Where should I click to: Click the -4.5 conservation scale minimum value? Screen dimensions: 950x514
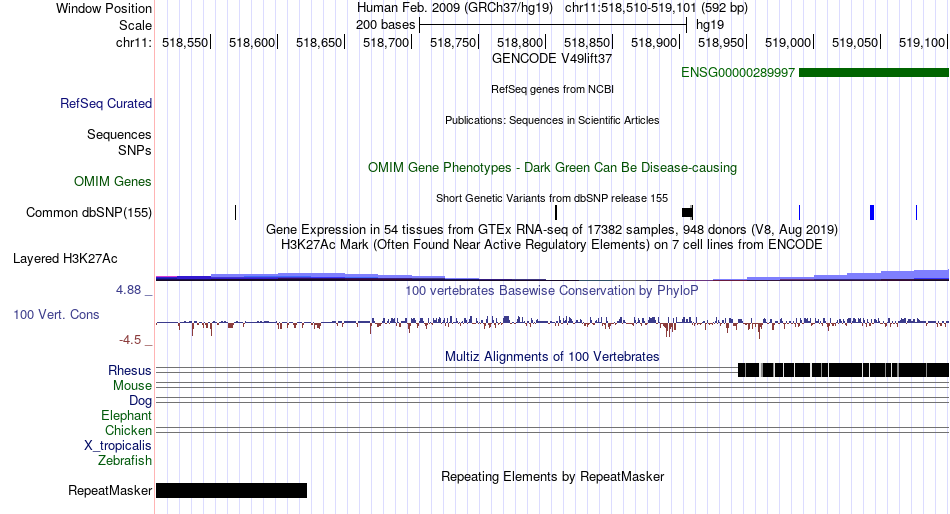point(130,340)
